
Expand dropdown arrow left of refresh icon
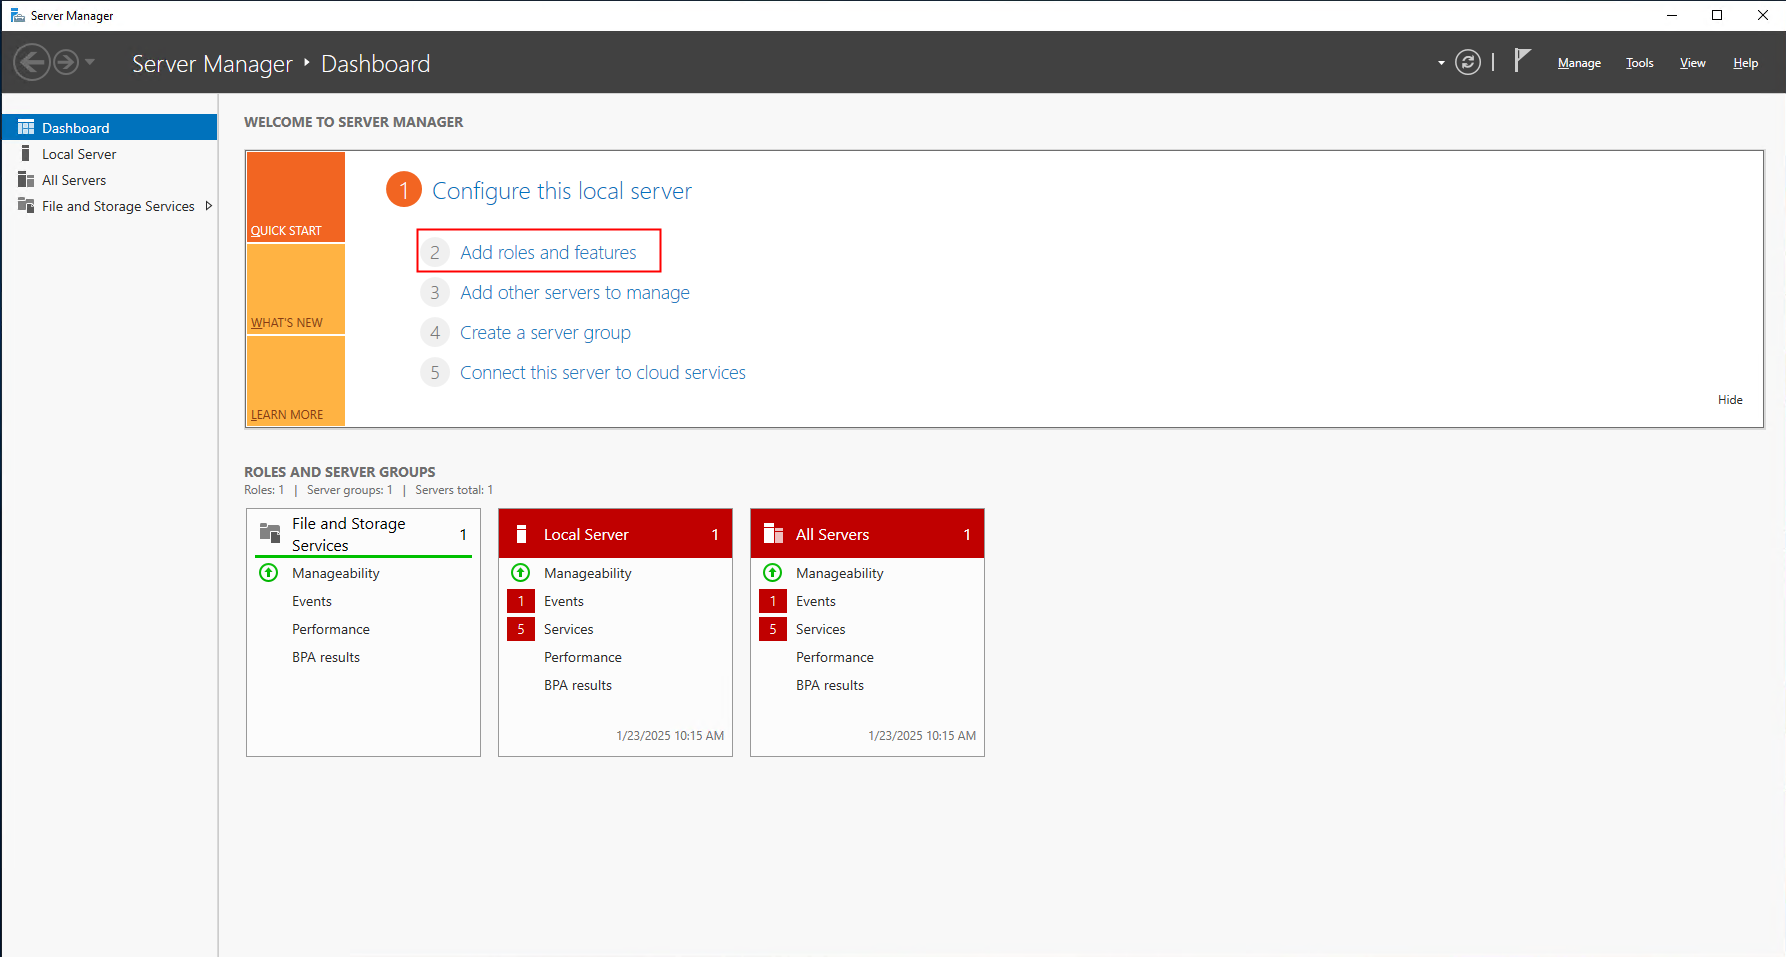(x=1441, y=63)
